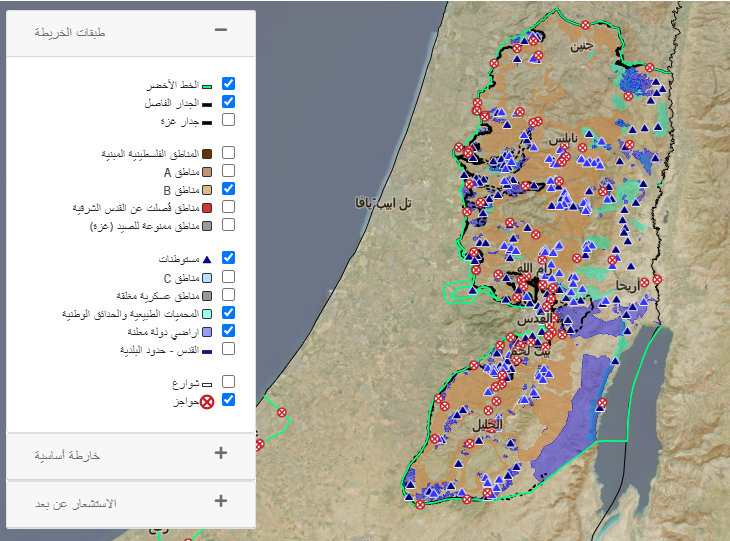Enable the شوارع roads layer checkbox
This screenshot has width=730, height=541.
point(228,382)
